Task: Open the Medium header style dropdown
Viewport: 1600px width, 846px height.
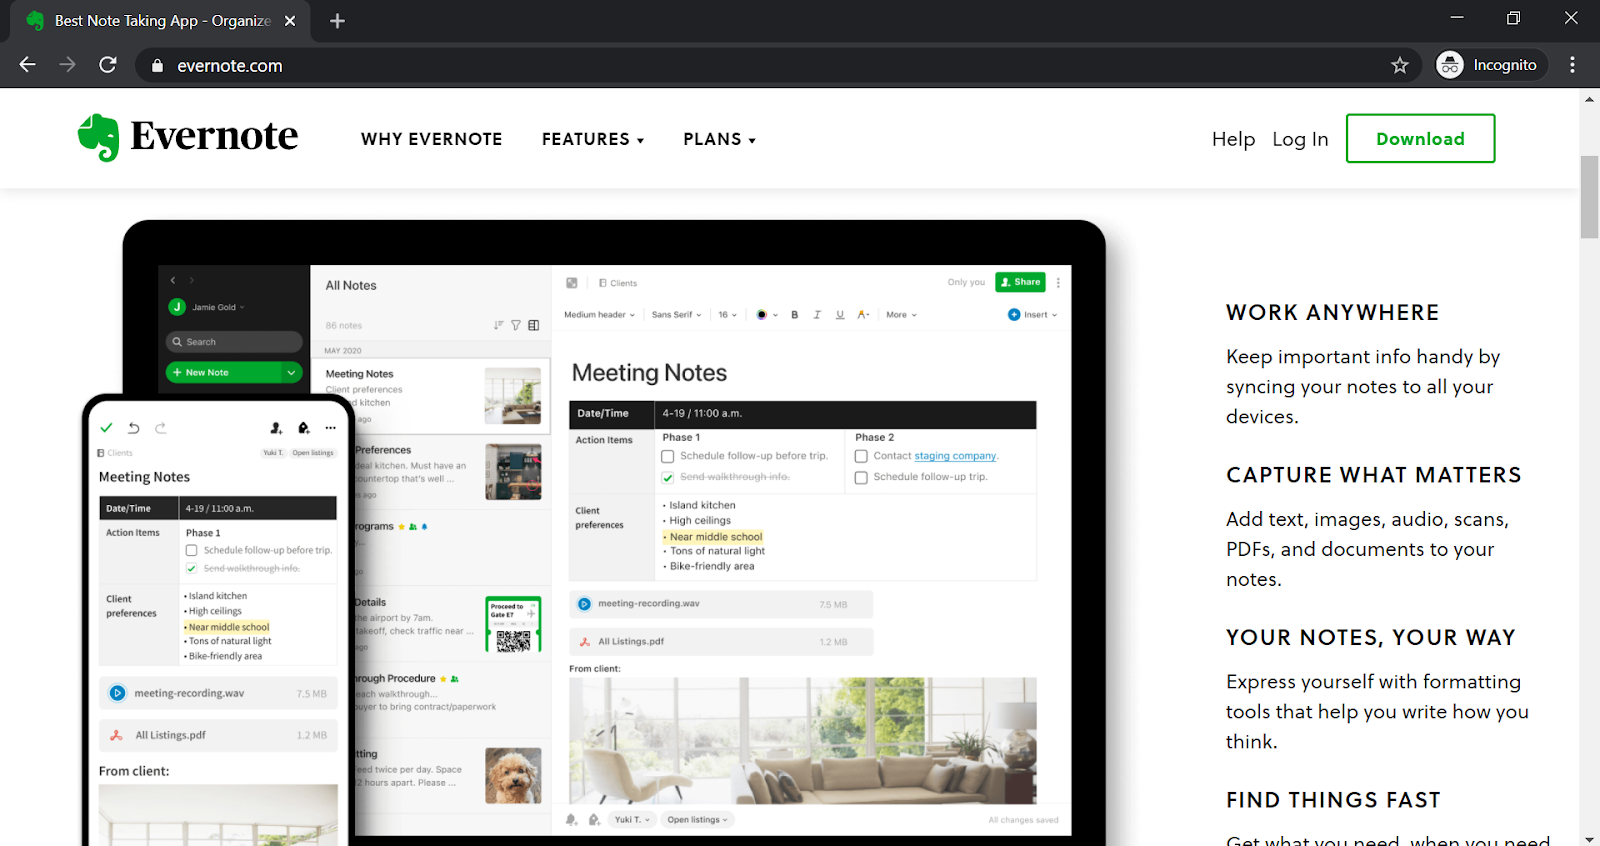Action: (x=599, y=315)
